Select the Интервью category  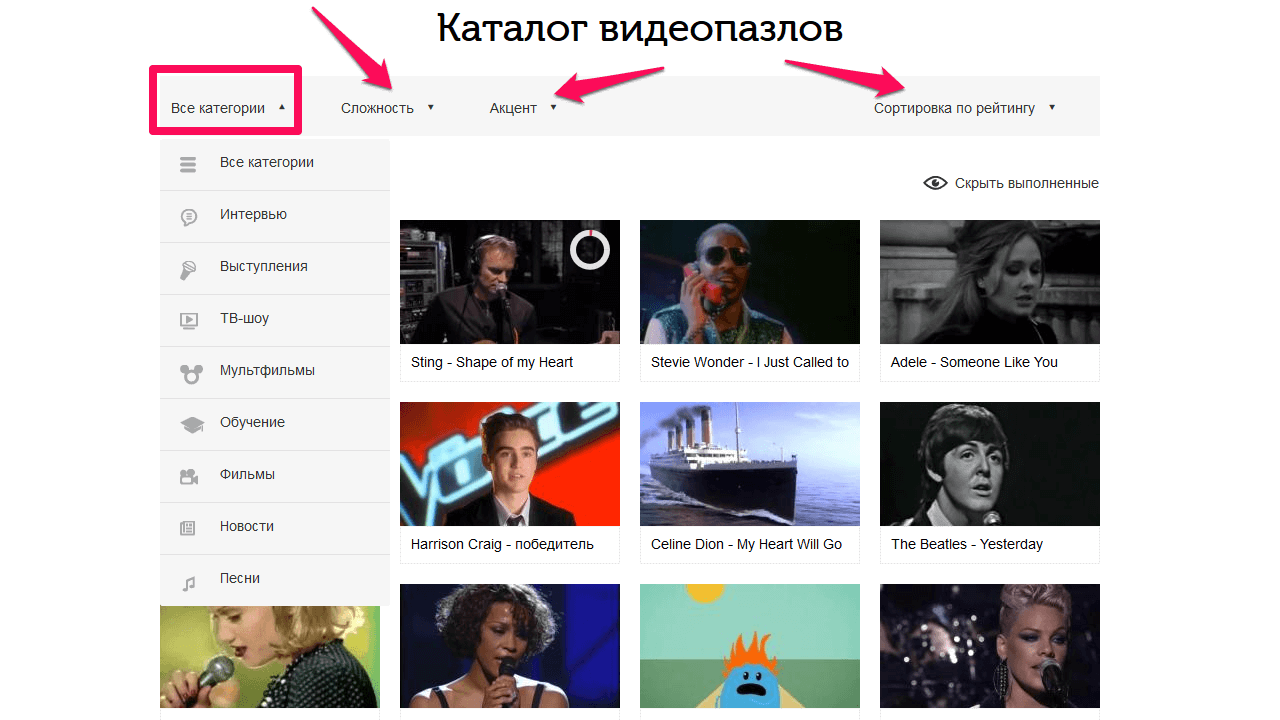(x=275, y=217)
